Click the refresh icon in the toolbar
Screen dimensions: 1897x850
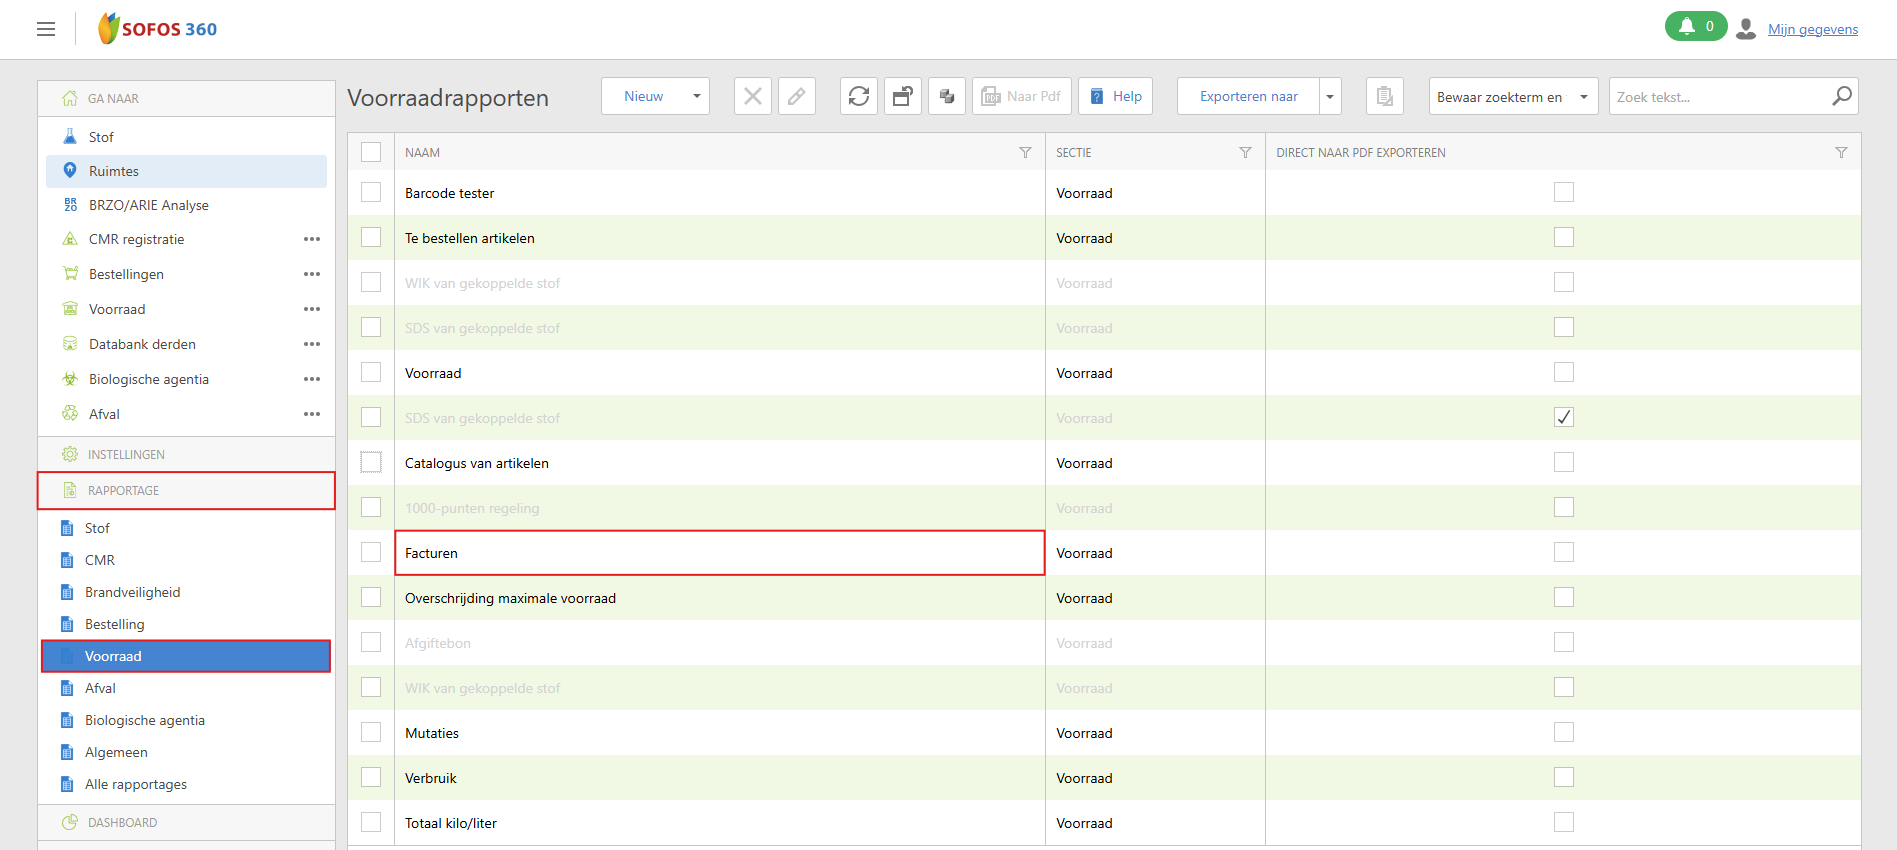tap(858, 96)
